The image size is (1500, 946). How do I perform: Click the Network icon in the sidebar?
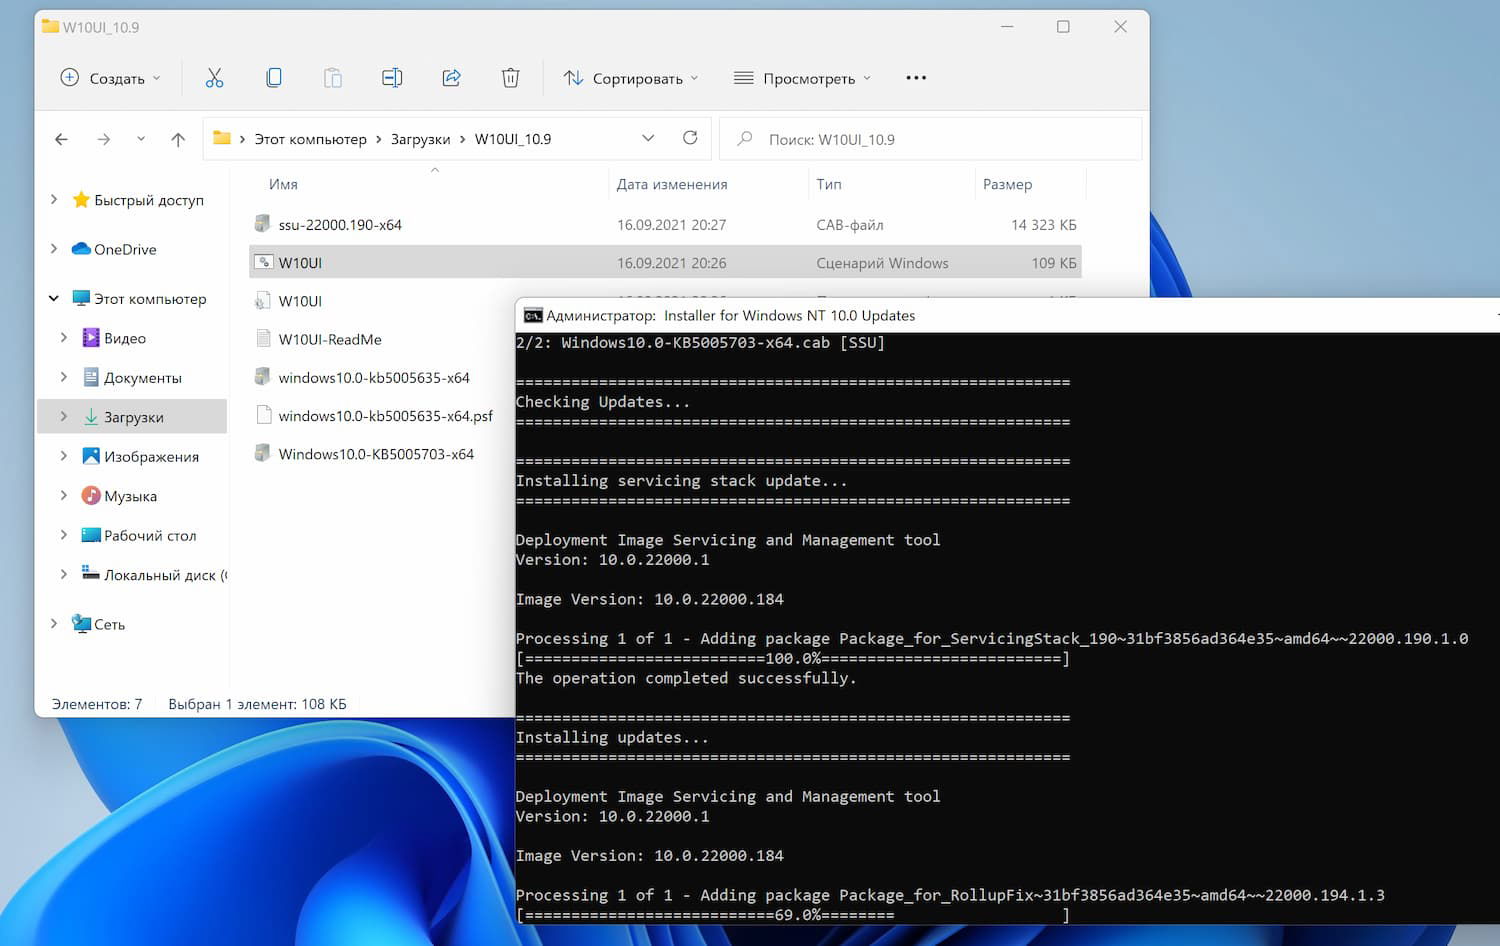(81, 624)
